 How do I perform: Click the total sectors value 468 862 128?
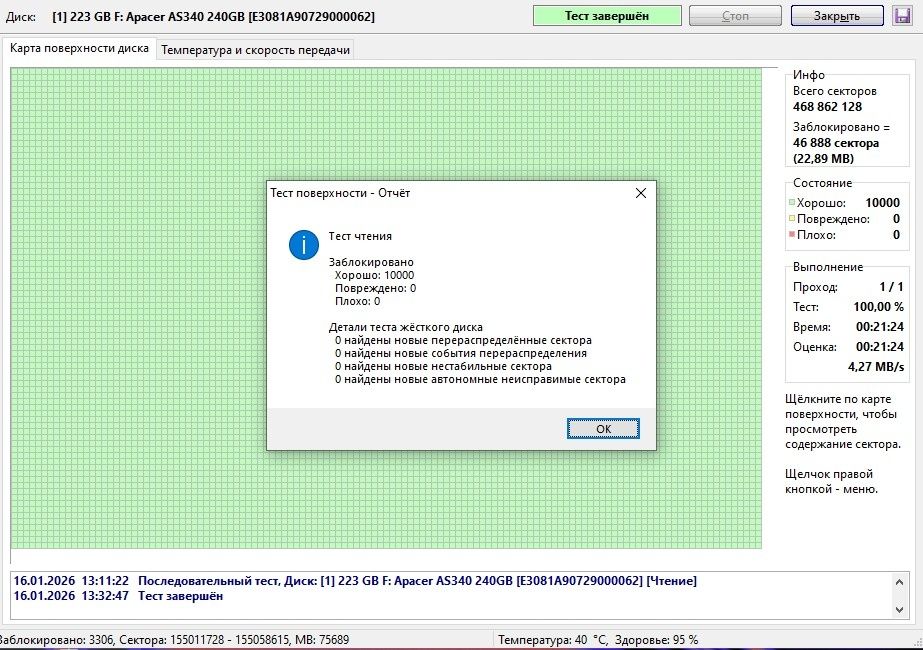[x=827, y=107]
